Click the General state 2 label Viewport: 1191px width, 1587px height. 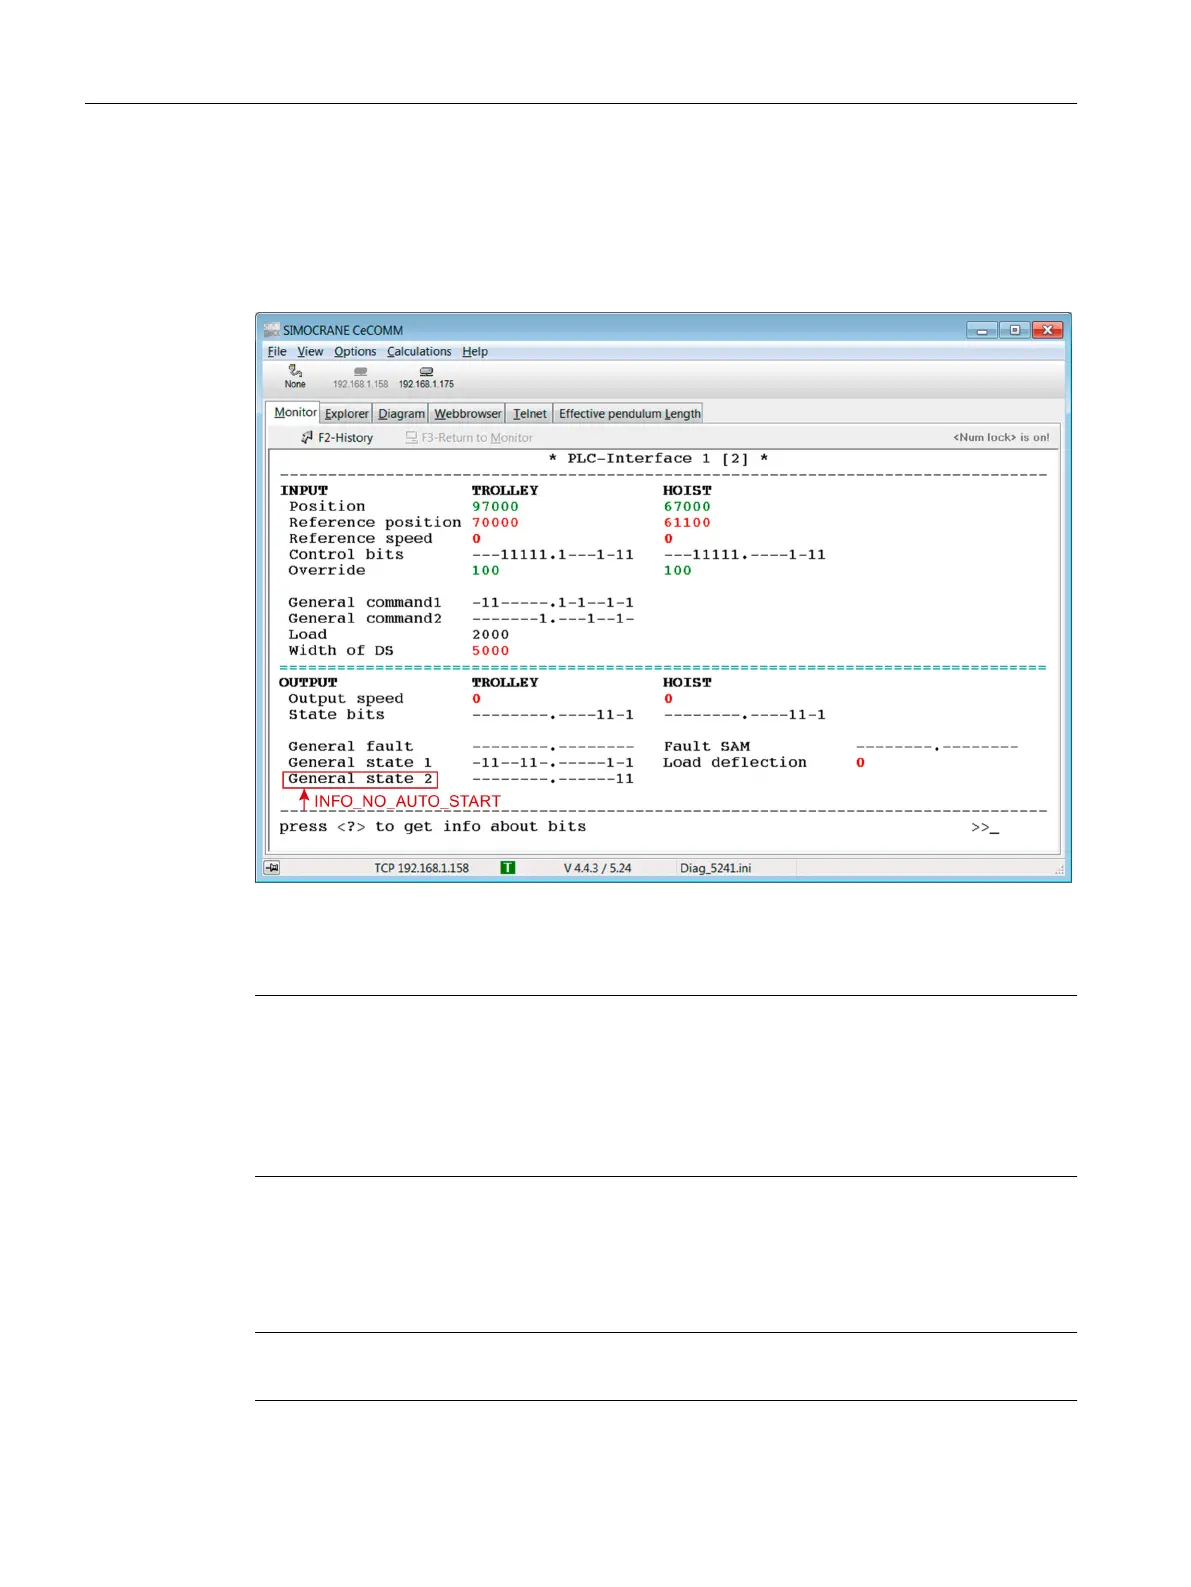(360, 779)
